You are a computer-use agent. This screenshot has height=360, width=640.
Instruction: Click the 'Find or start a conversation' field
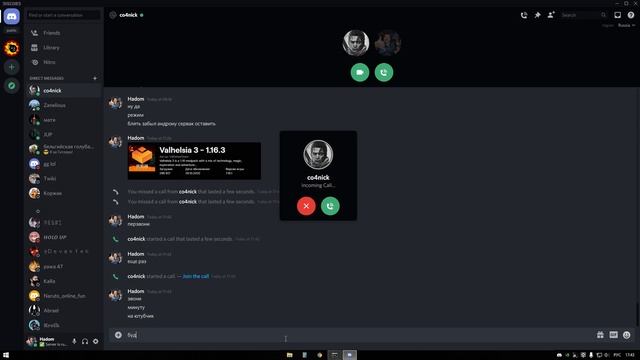click(x=63, y=15)
